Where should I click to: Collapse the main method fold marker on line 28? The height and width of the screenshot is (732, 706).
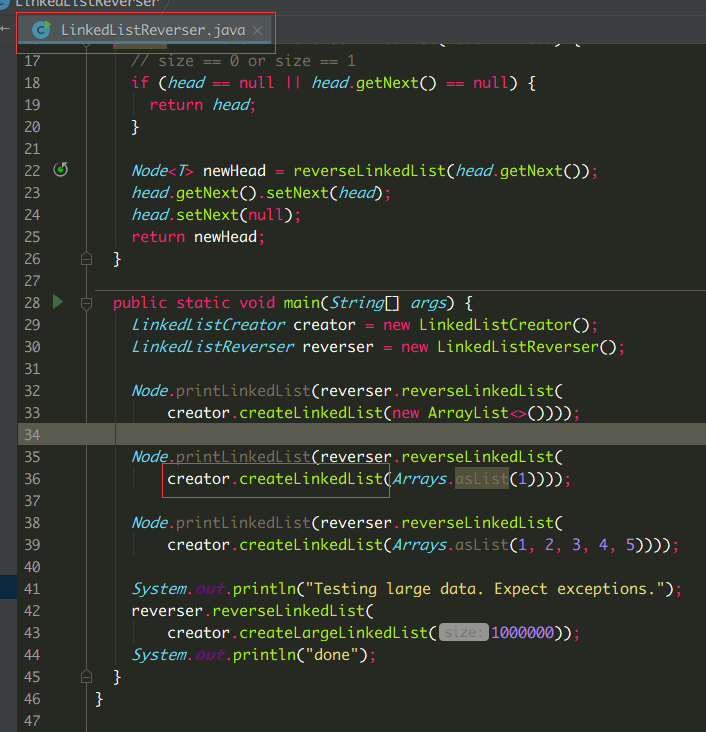[86, 303]
